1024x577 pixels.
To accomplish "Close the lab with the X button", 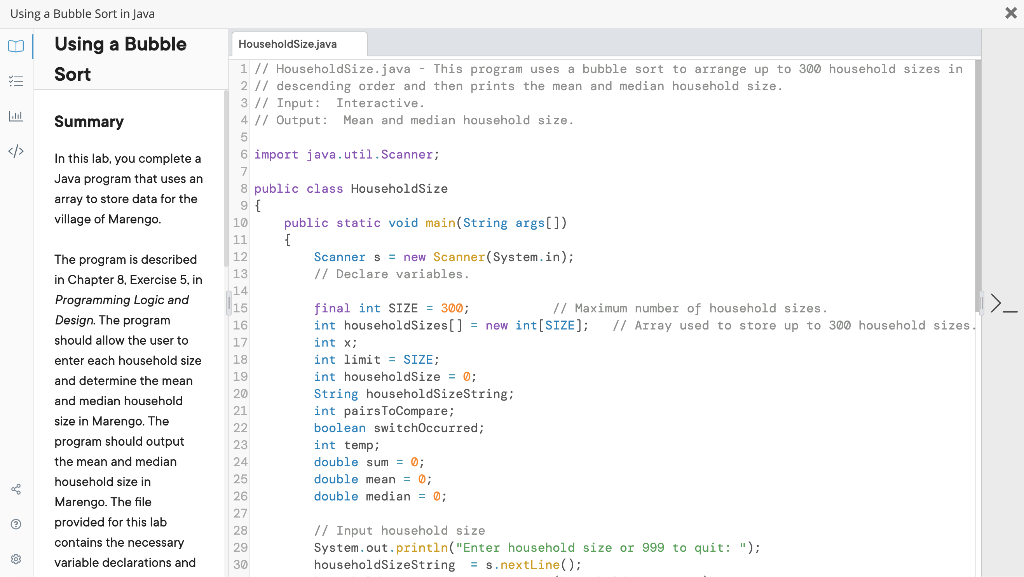I will pos(1011,13).
